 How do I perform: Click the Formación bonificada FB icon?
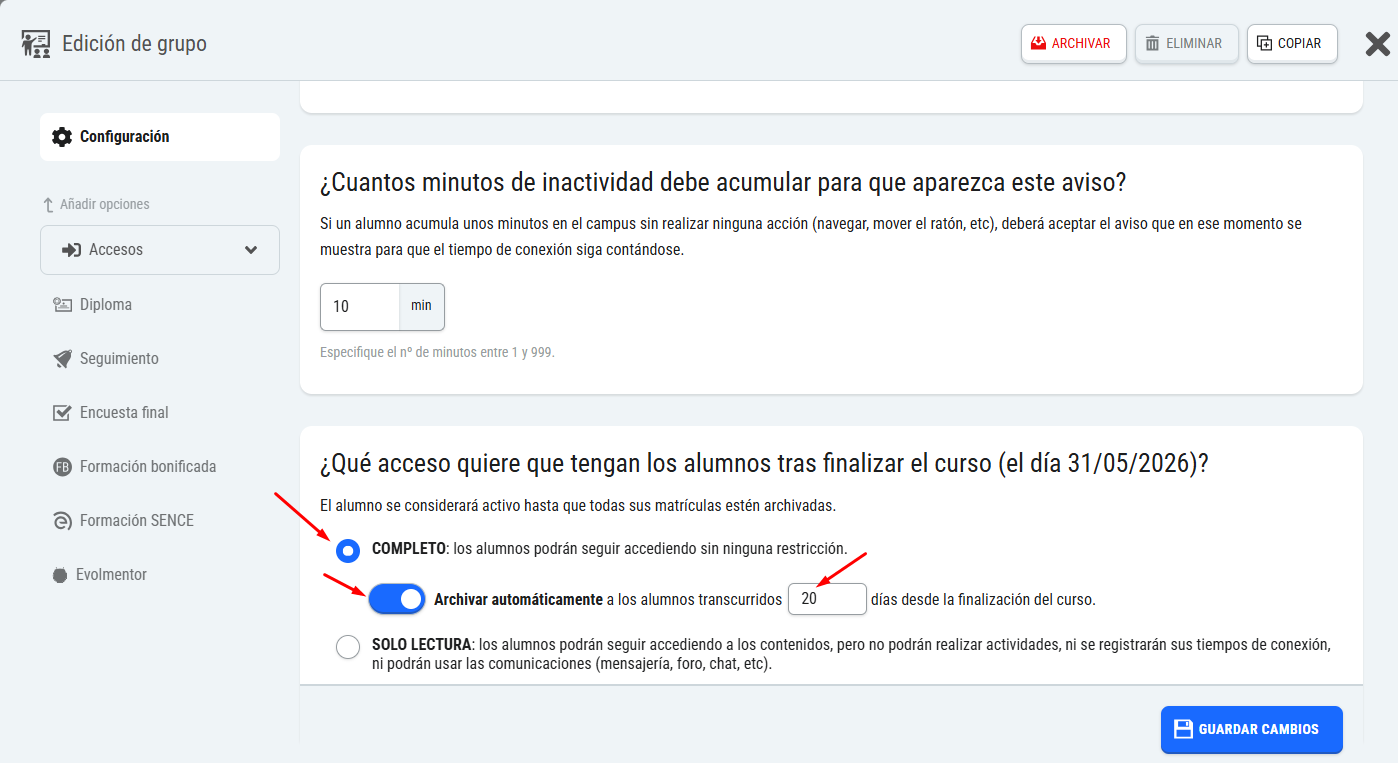tap(62, 467)
